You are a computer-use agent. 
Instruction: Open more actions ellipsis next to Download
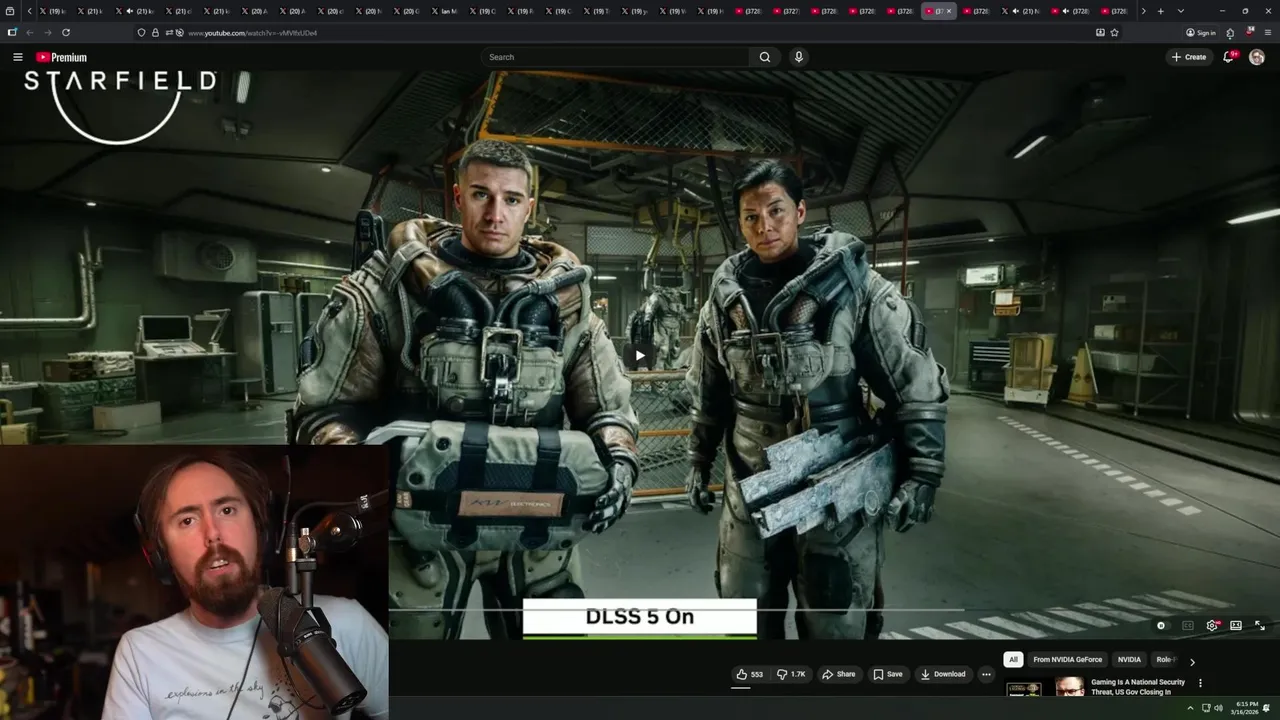tap(986, 674)
